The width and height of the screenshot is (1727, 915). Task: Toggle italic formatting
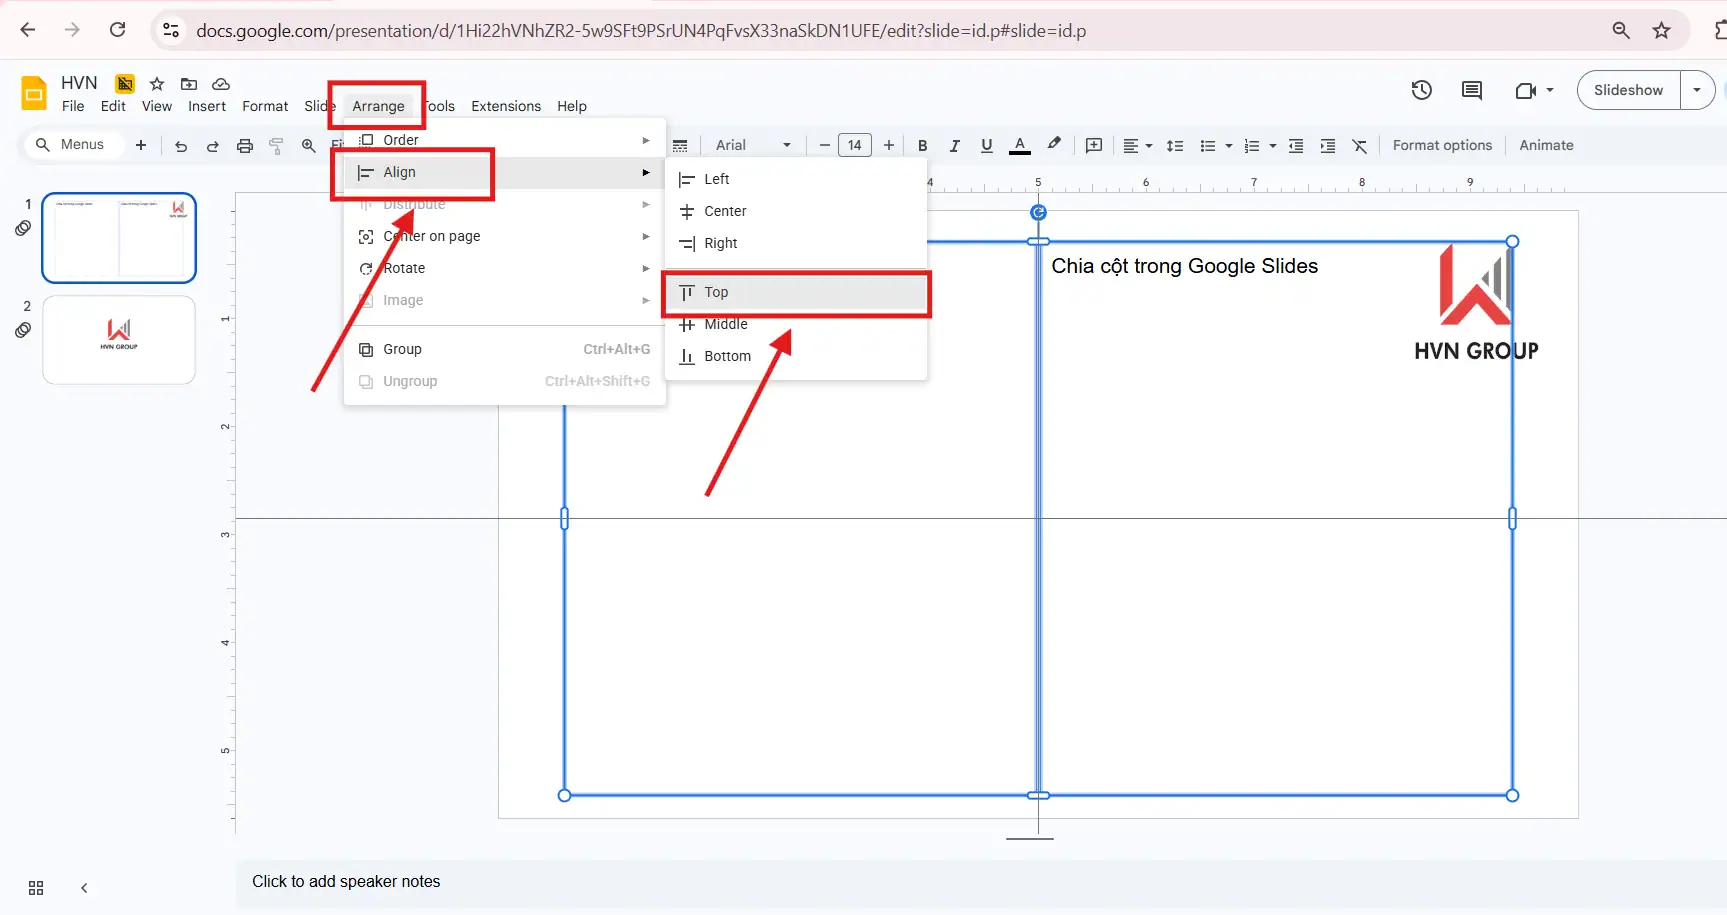[x=955, y=145]
